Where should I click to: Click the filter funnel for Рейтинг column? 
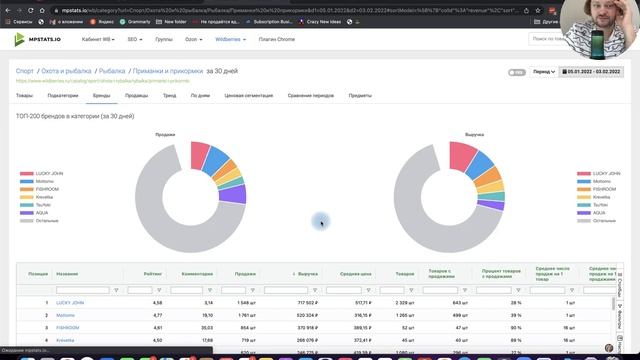[x=159, y=290]
